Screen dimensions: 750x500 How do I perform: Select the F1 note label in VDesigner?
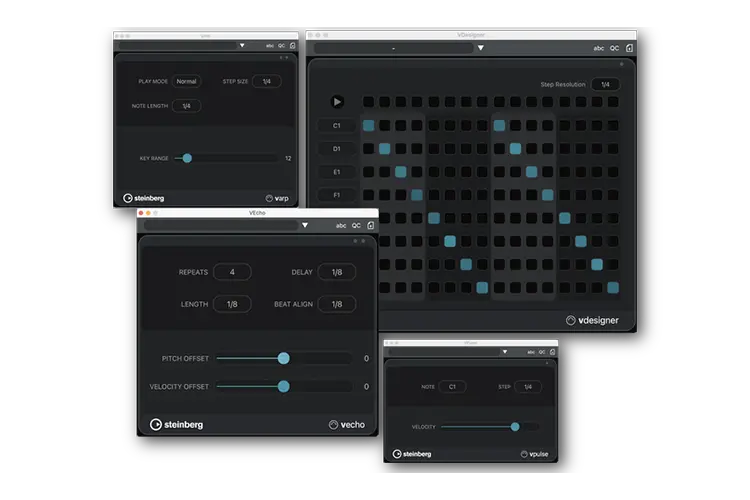pyautogui.click(x=337, y=195)
